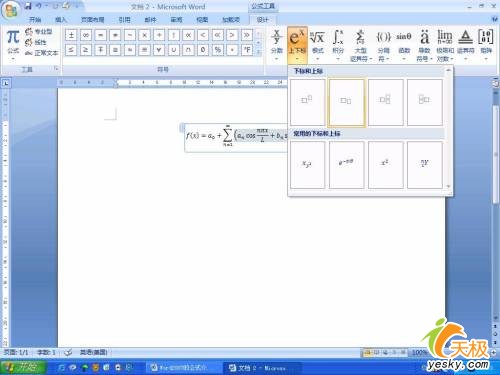Insert the multiplication (×) symbol
Image resolution: width=500 pixels, height=375 pixels.
click(144, 35)
